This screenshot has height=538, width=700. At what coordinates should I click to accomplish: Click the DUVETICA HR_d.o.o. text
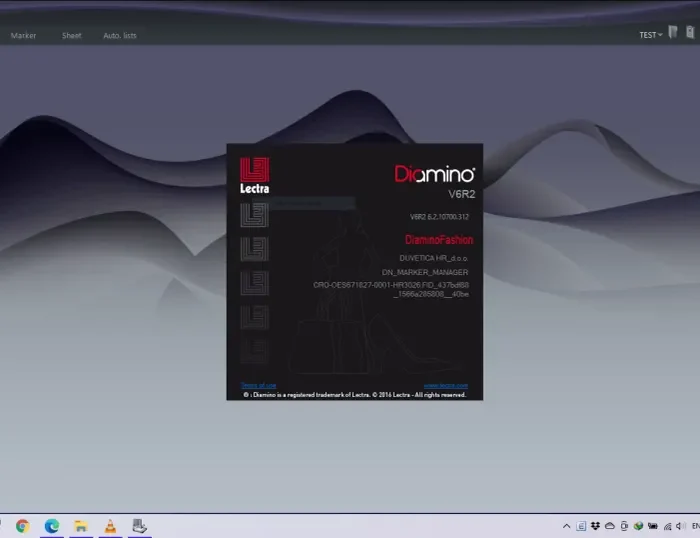point(433,258)
